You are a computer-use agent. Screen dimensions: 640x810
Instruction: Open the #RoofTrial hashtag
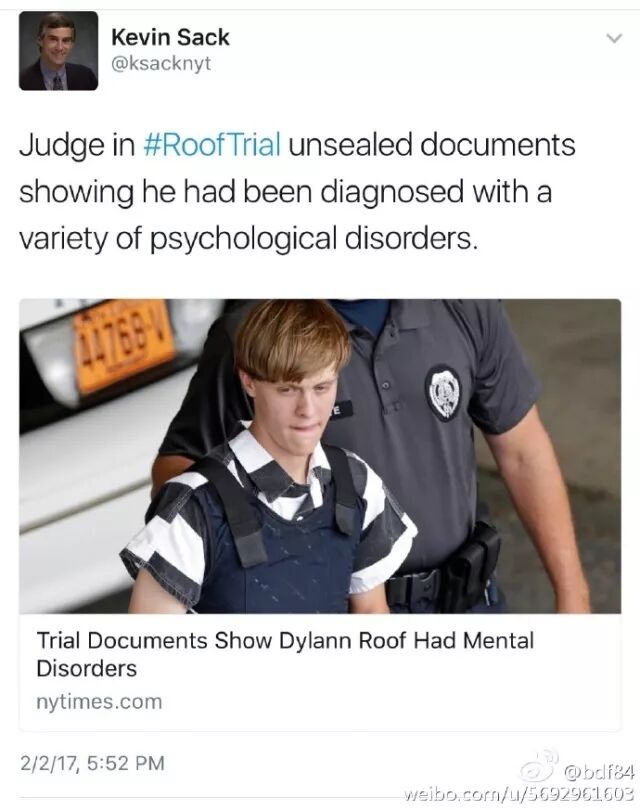coord(212,144)
